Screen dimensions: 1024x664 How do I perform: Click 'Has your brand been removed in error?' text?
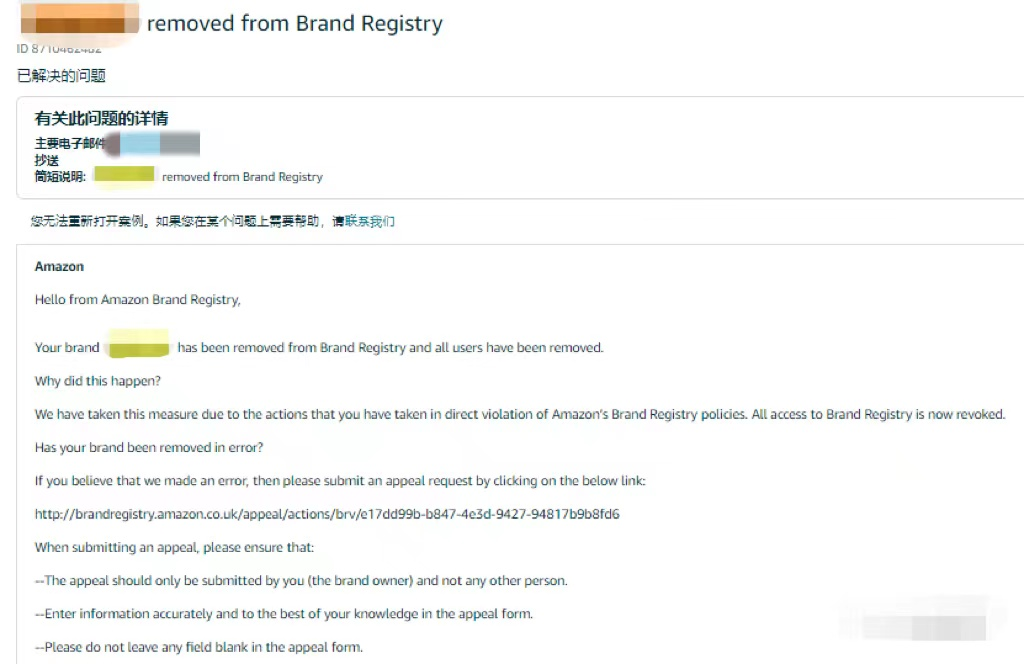(149, 448)
